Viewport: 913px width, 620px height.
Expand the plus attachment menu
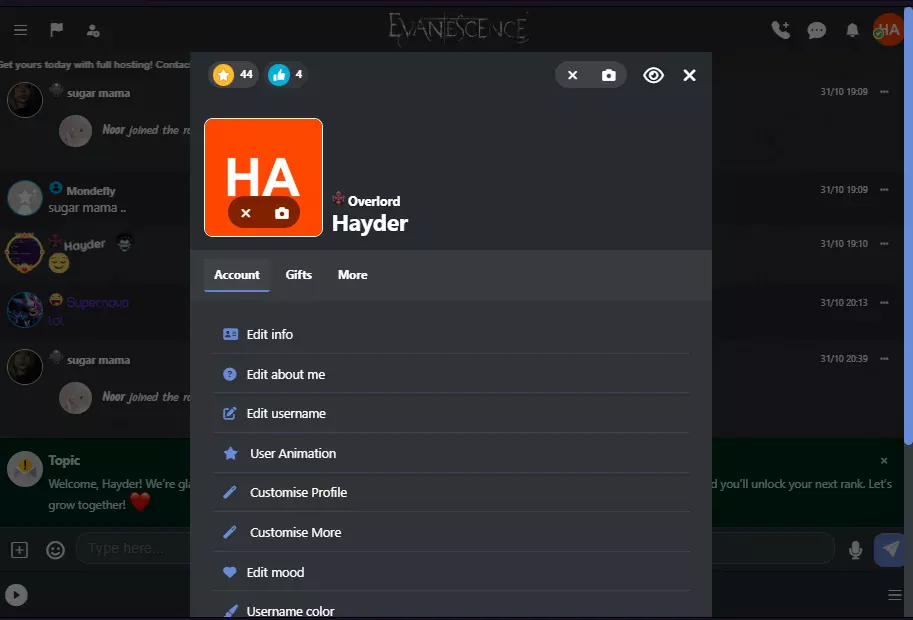19,549
